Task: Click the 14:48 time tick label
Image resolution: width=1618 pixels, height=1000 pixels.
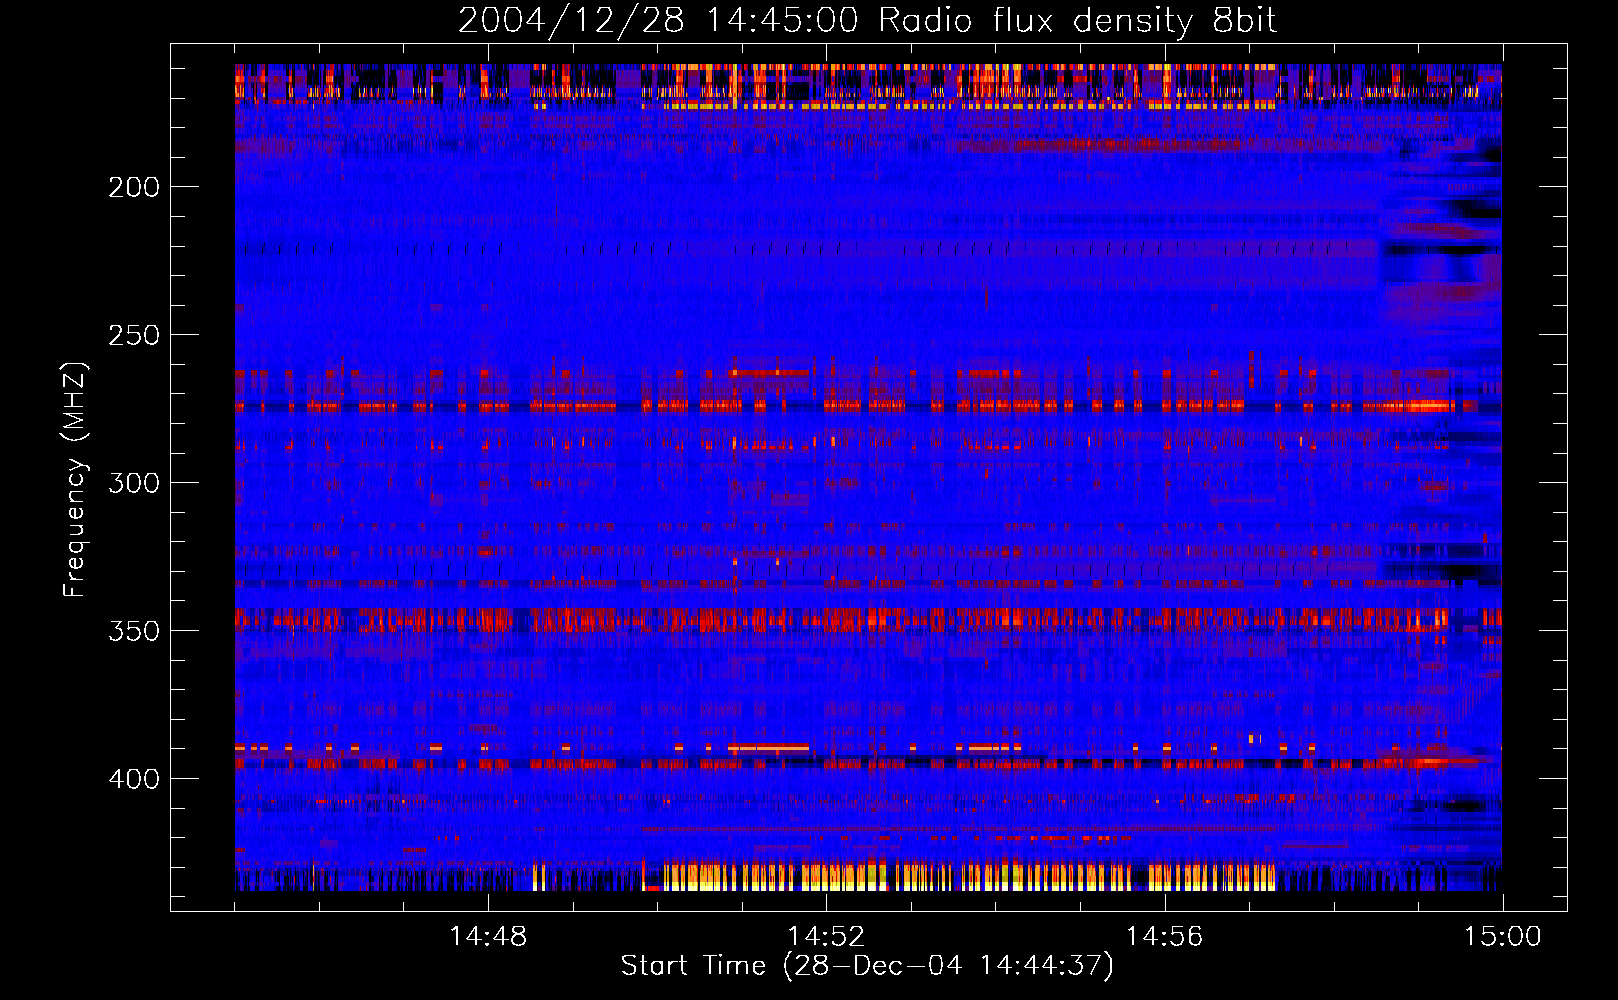Action: 488,937
